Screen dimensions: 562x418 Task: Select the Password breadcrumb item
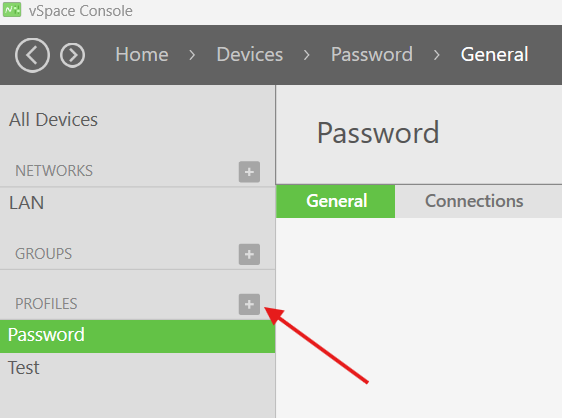[372, 54]
